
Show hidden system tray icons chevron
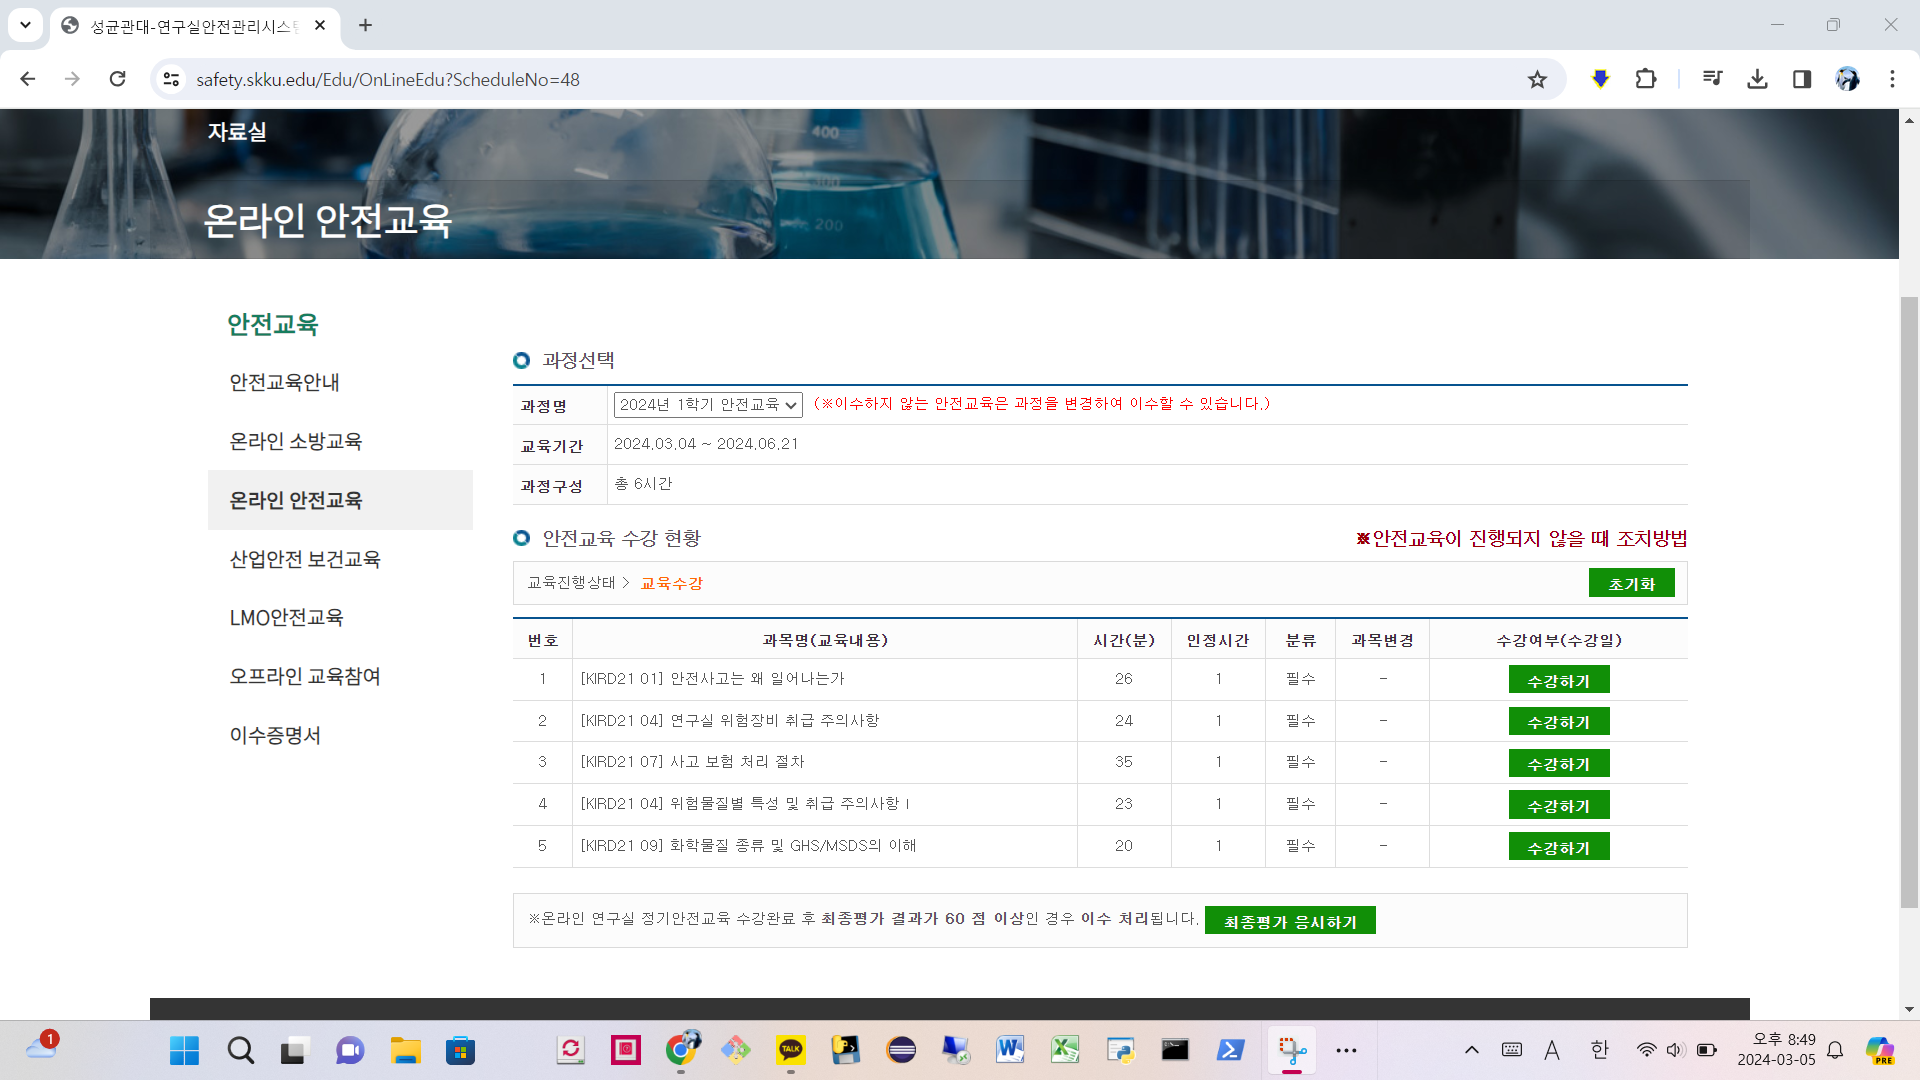pyautogui.click(x=1471, y=1050)
